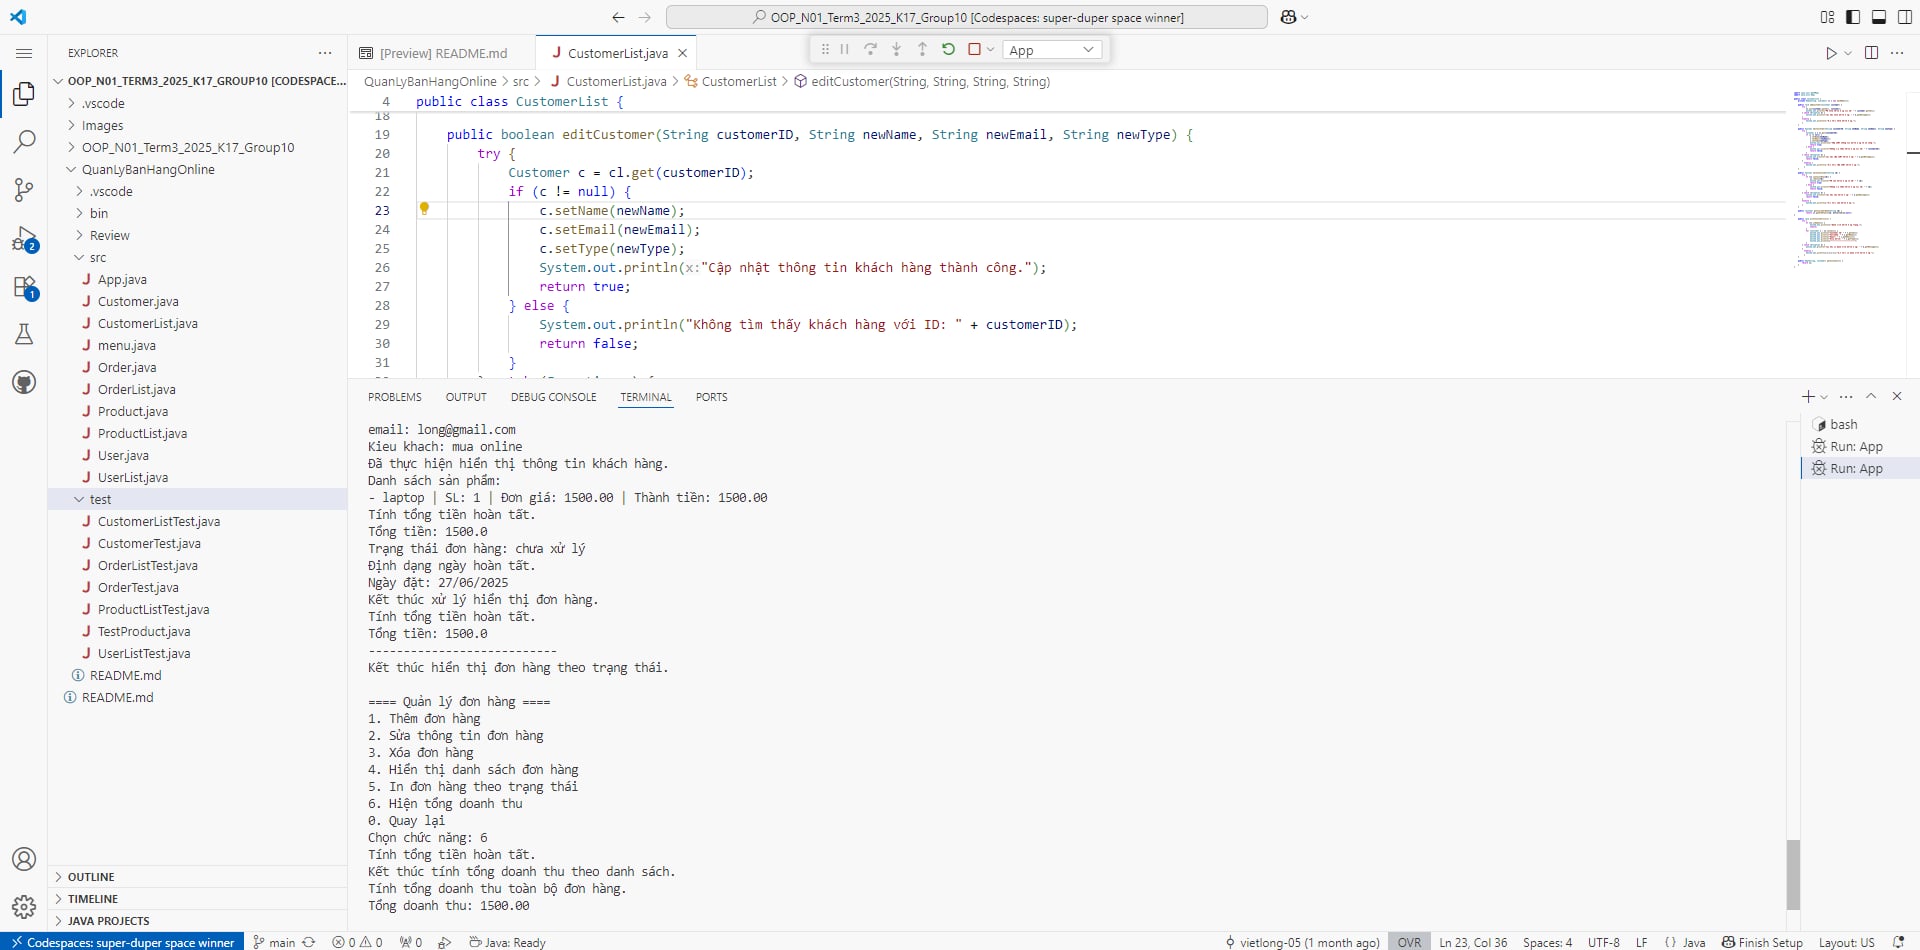Open the Manage gear menu
The width and height of the screenshot is (1920, 950).
pos(24,907)
